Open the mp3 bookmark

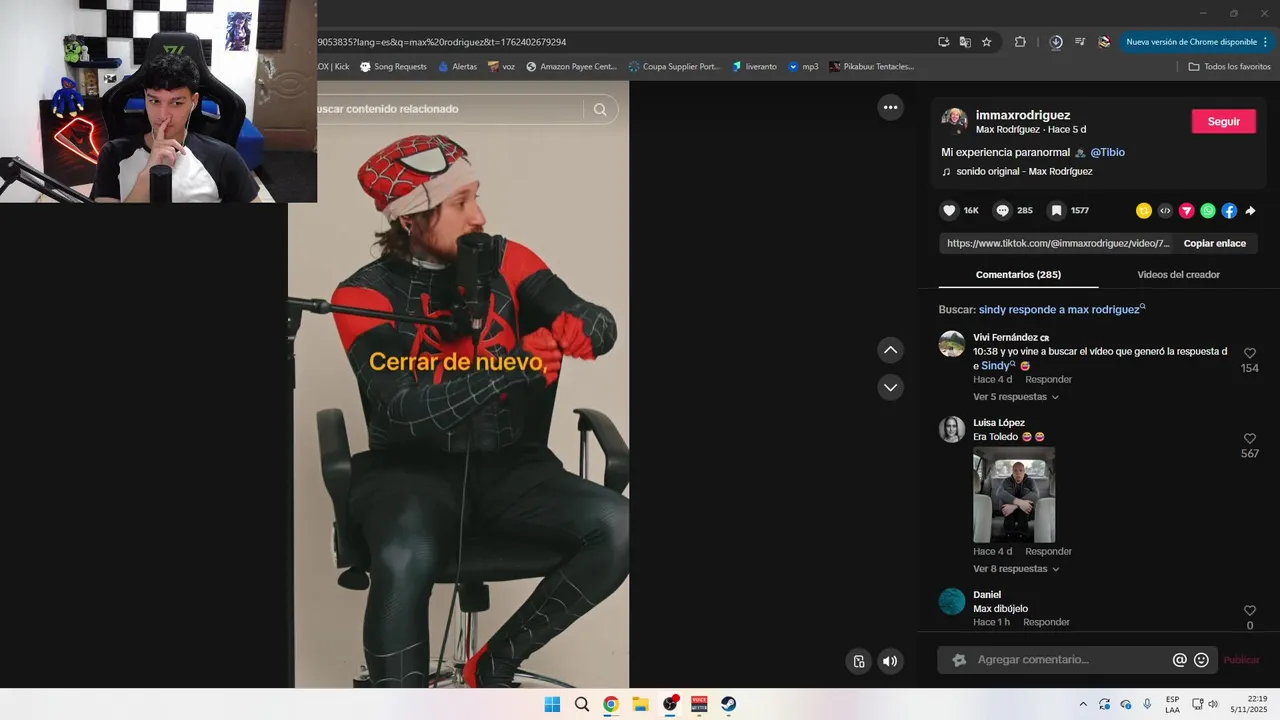pos(803,66)
